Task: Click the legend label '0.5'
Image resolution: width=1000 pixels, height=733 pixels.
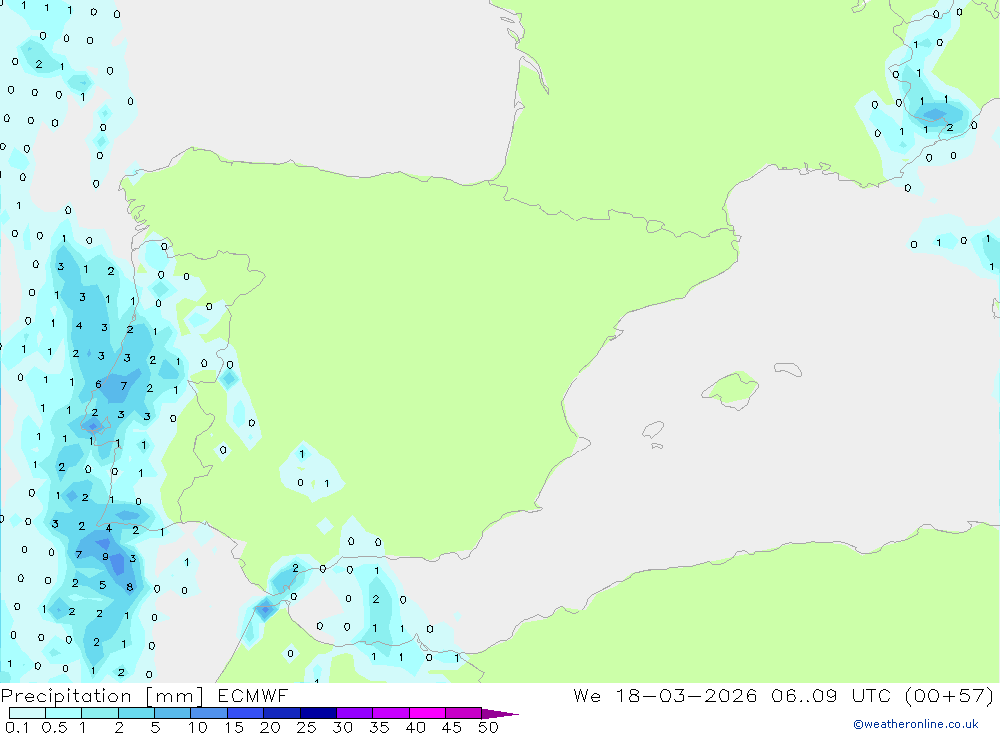Action: pyautogui.click(x=54, y=727)
